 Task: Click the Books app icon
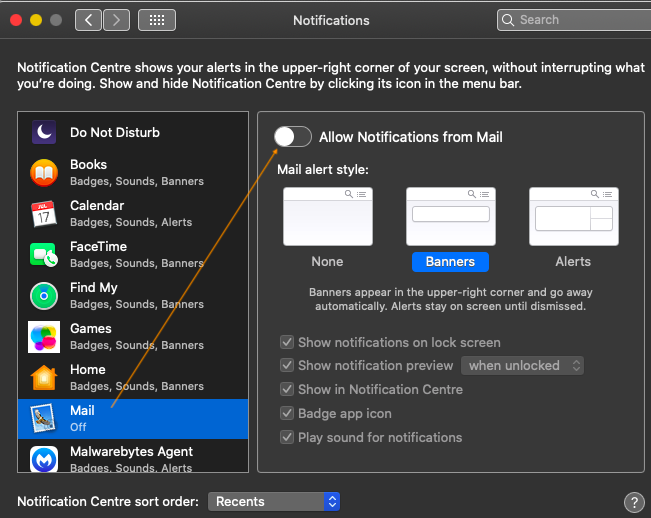pos(44,173)
